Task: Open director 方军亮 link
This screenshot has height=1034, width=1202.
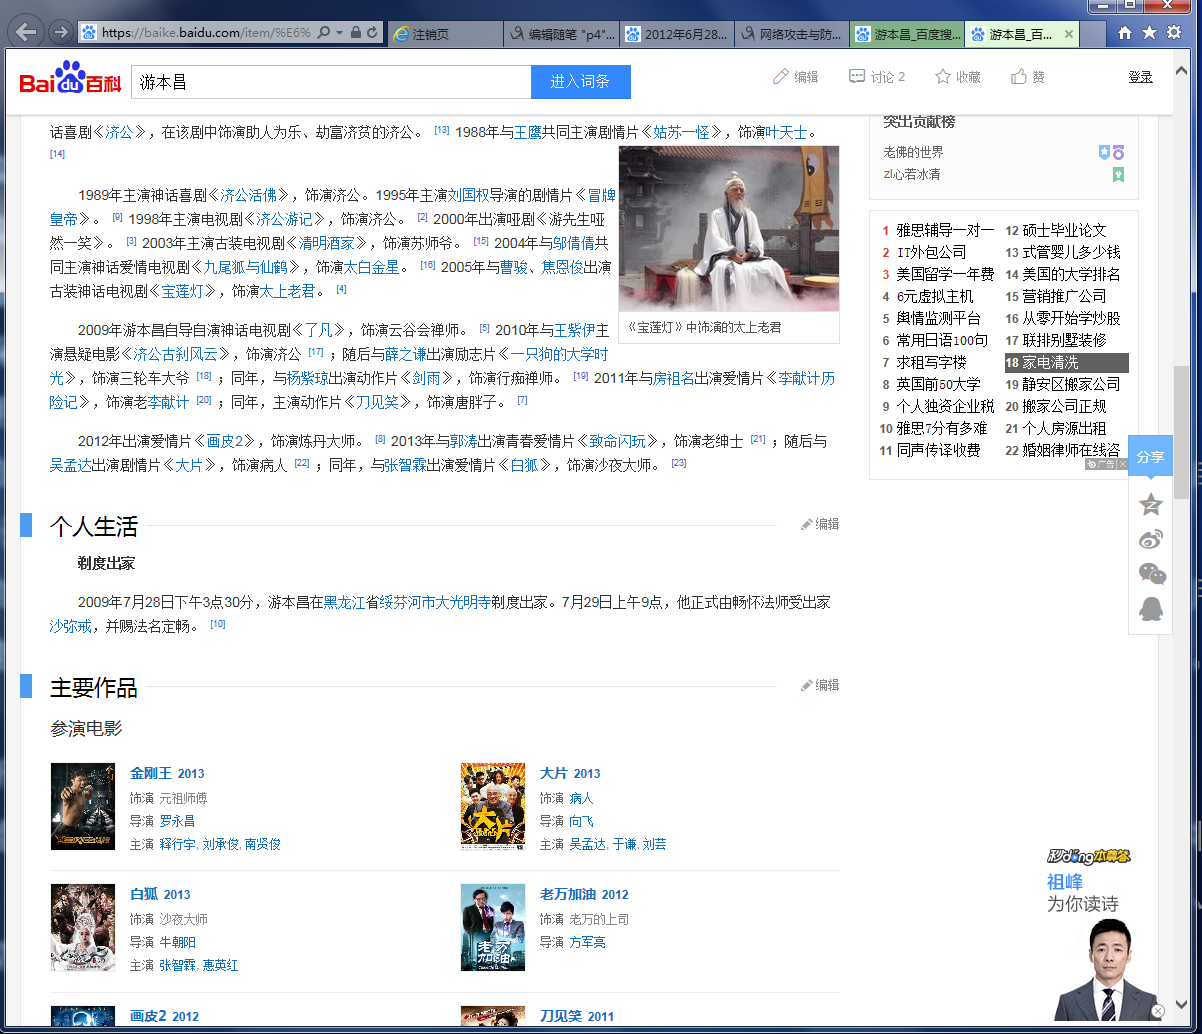Action: (x=588, y=942)
